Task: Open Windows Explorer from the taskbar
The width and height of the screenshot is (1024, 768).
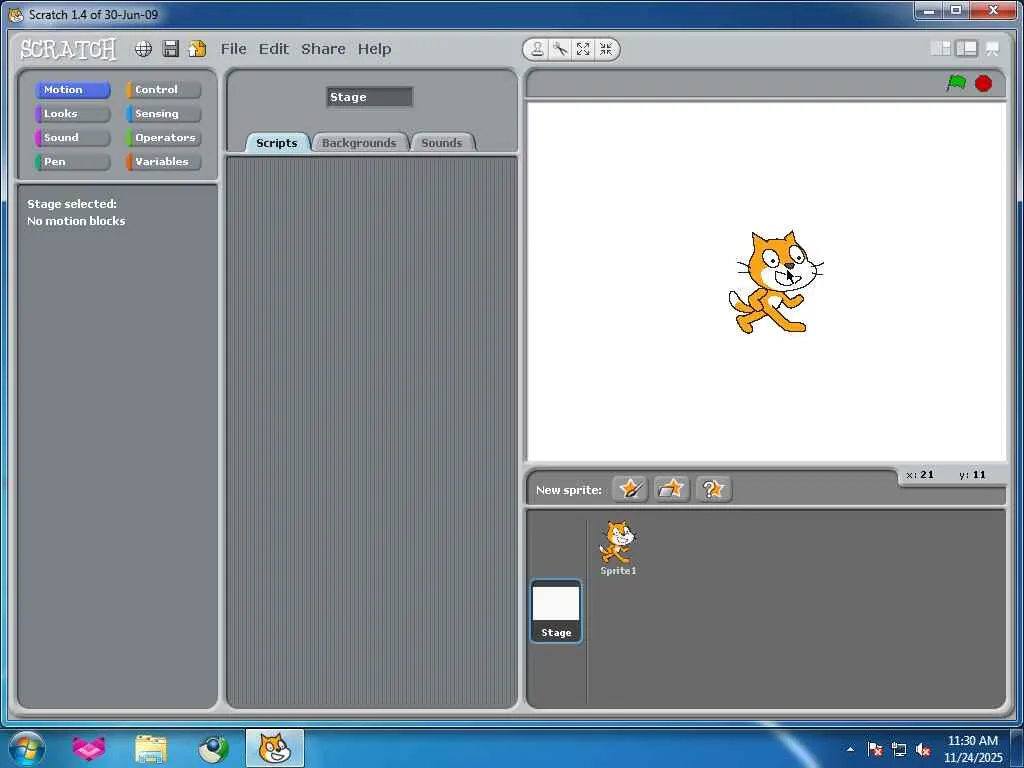Action: (x=151, y=748)
